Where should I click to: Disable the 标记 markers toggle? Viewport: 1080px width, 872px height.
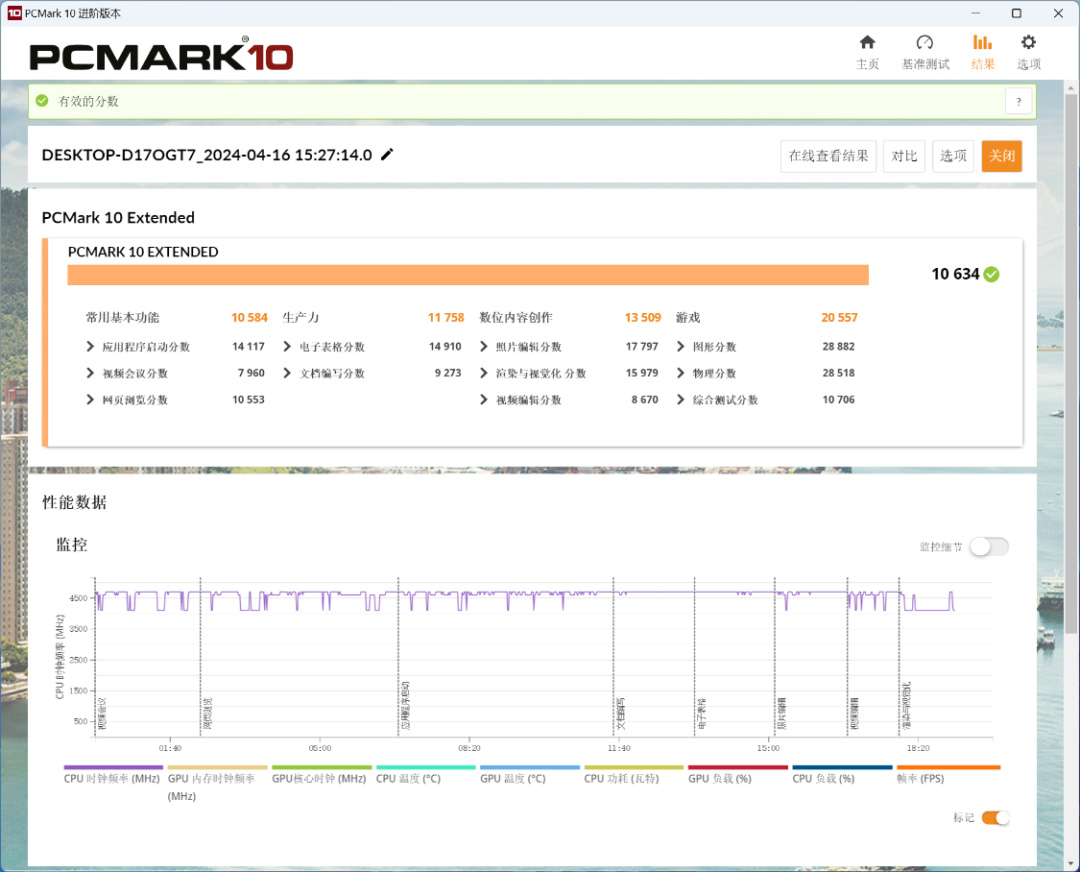pos(995,818)
